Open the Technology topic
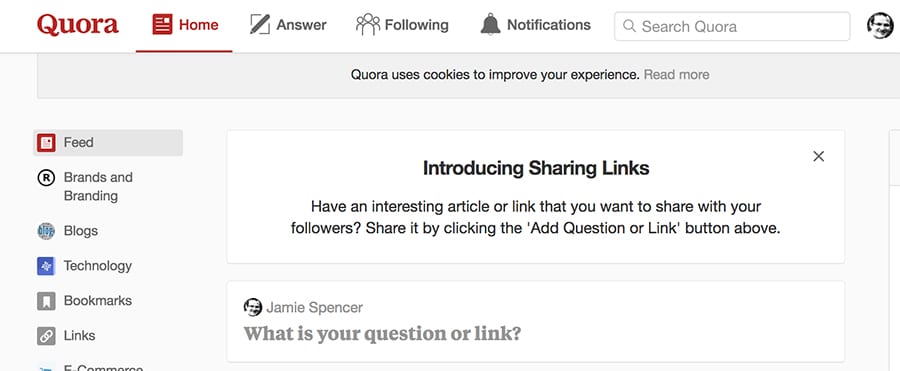The image size is (900, 371). point(98,266)
